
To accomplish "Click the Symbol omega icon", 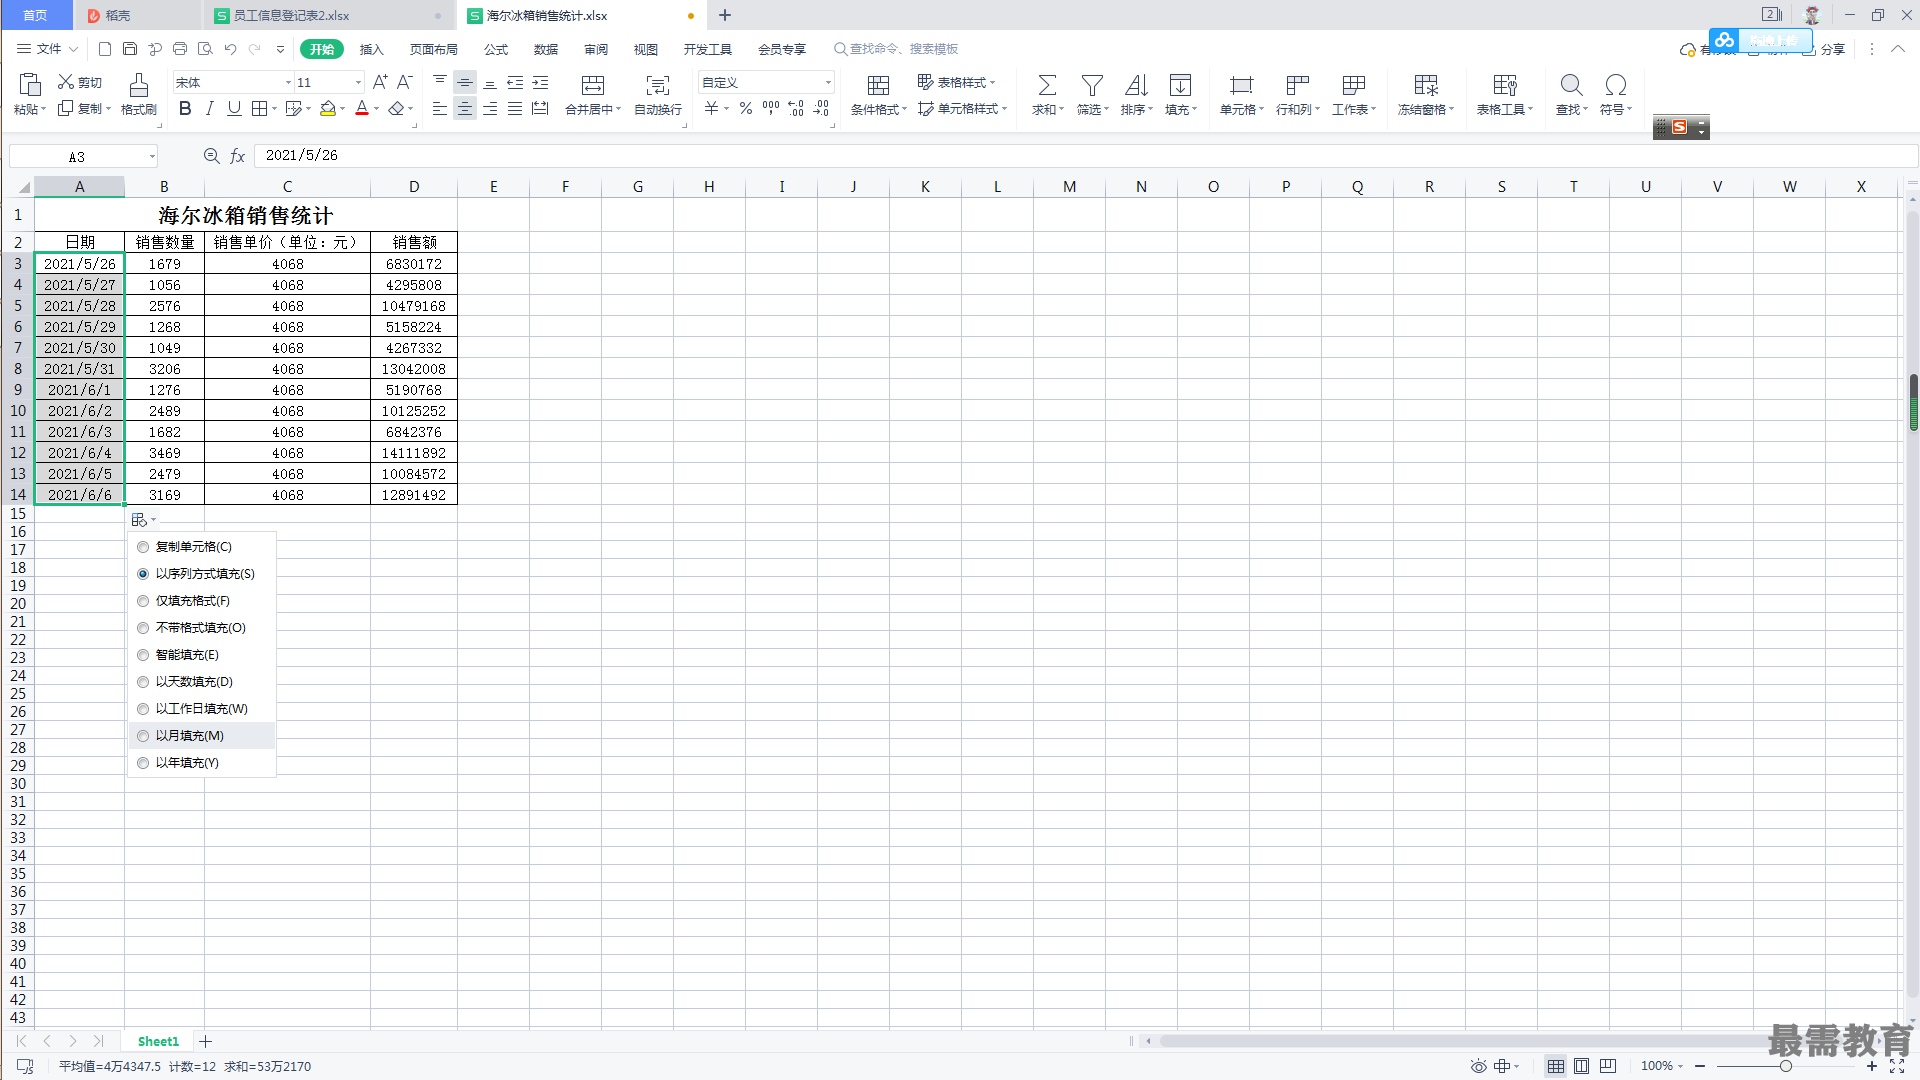I will click(1615, 85).
